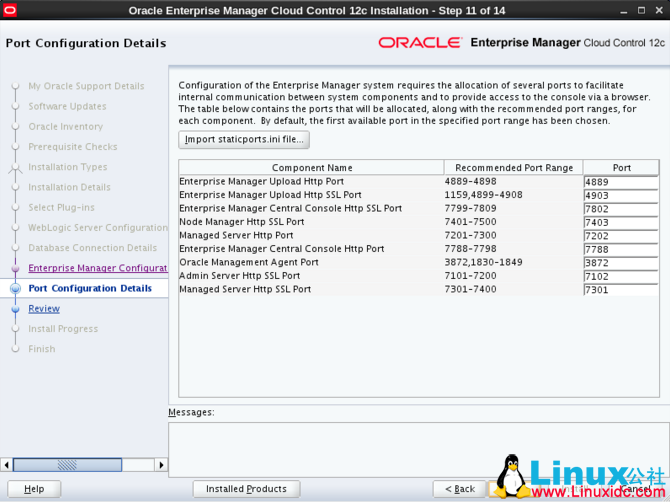Click the Recommended Port Range column header
670x502 pixels.
pos(514,167)
